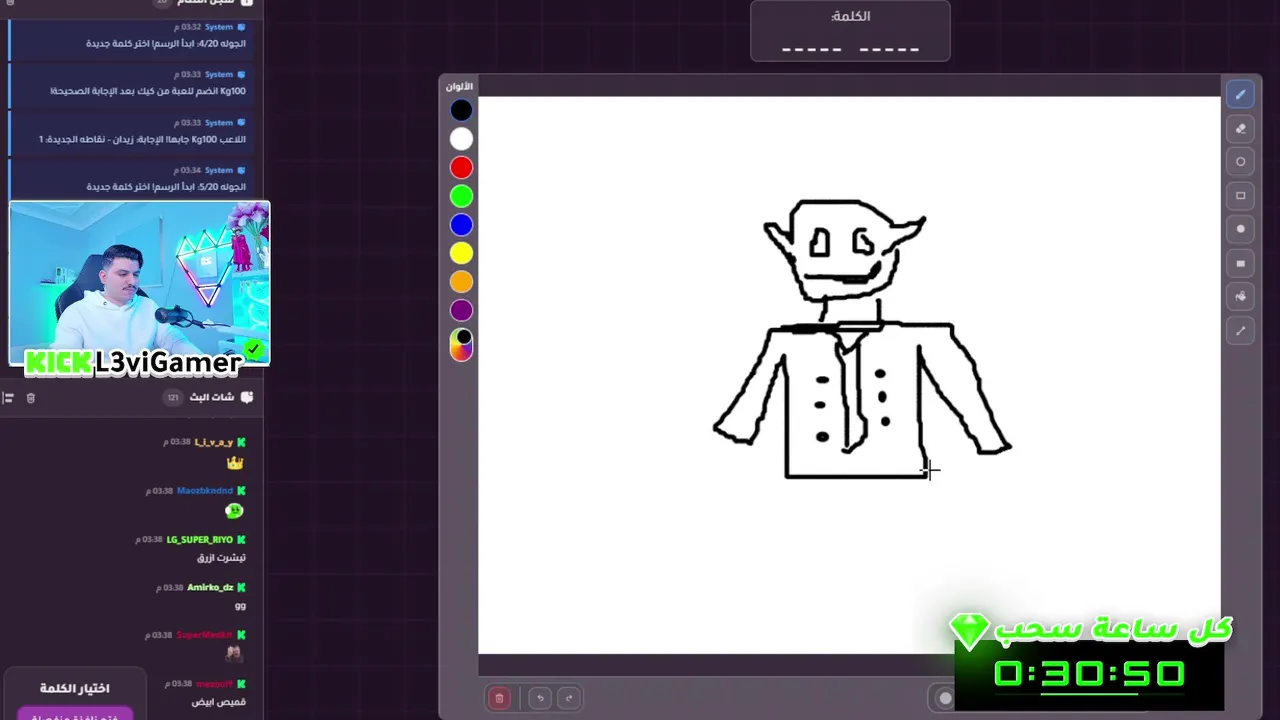Click the crown emoji chat message
Image resolution: width=1280 pixels, height=720 pixels.
point(235,463)
